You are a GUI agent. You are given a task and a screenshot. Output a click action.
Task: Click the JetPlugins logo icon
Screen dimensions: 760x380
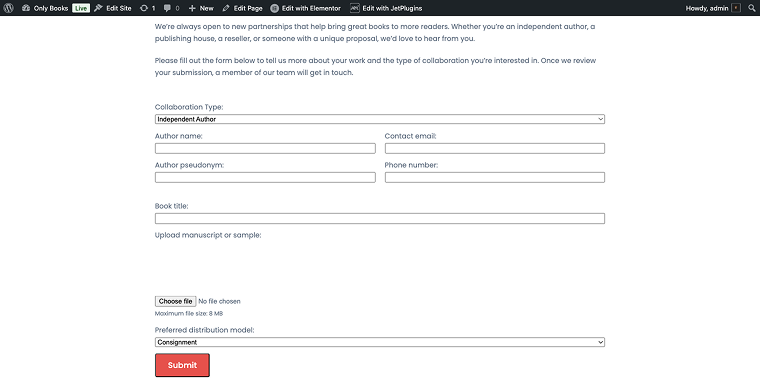pos(354,8)
